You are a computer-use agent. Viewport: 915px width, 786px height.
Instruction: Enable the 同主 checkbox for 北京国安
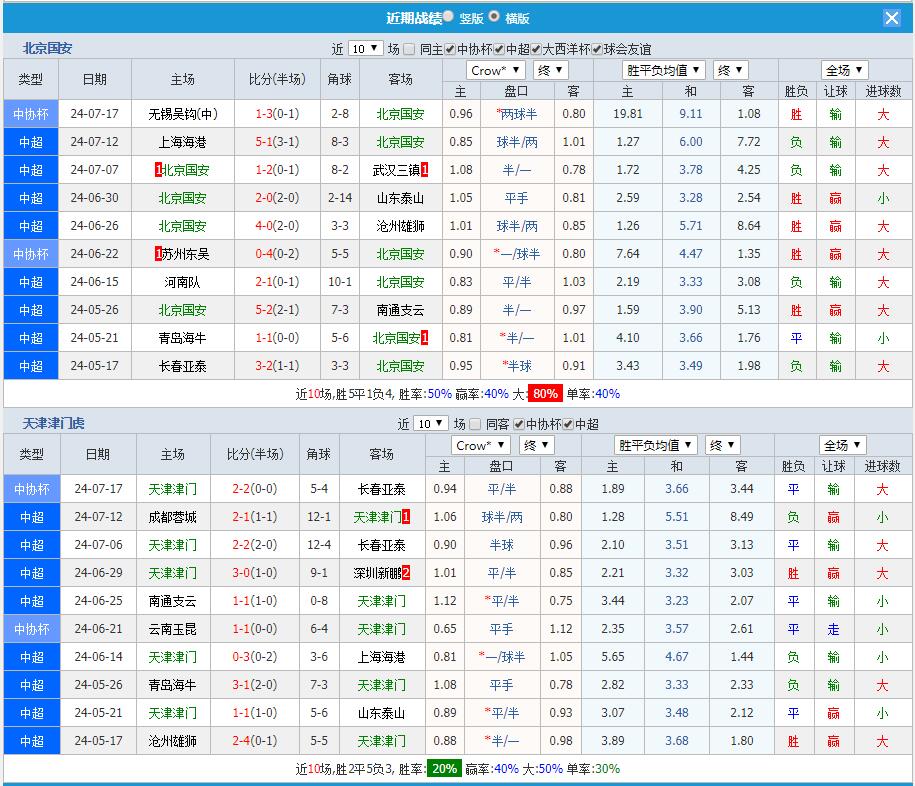[412, 49]
